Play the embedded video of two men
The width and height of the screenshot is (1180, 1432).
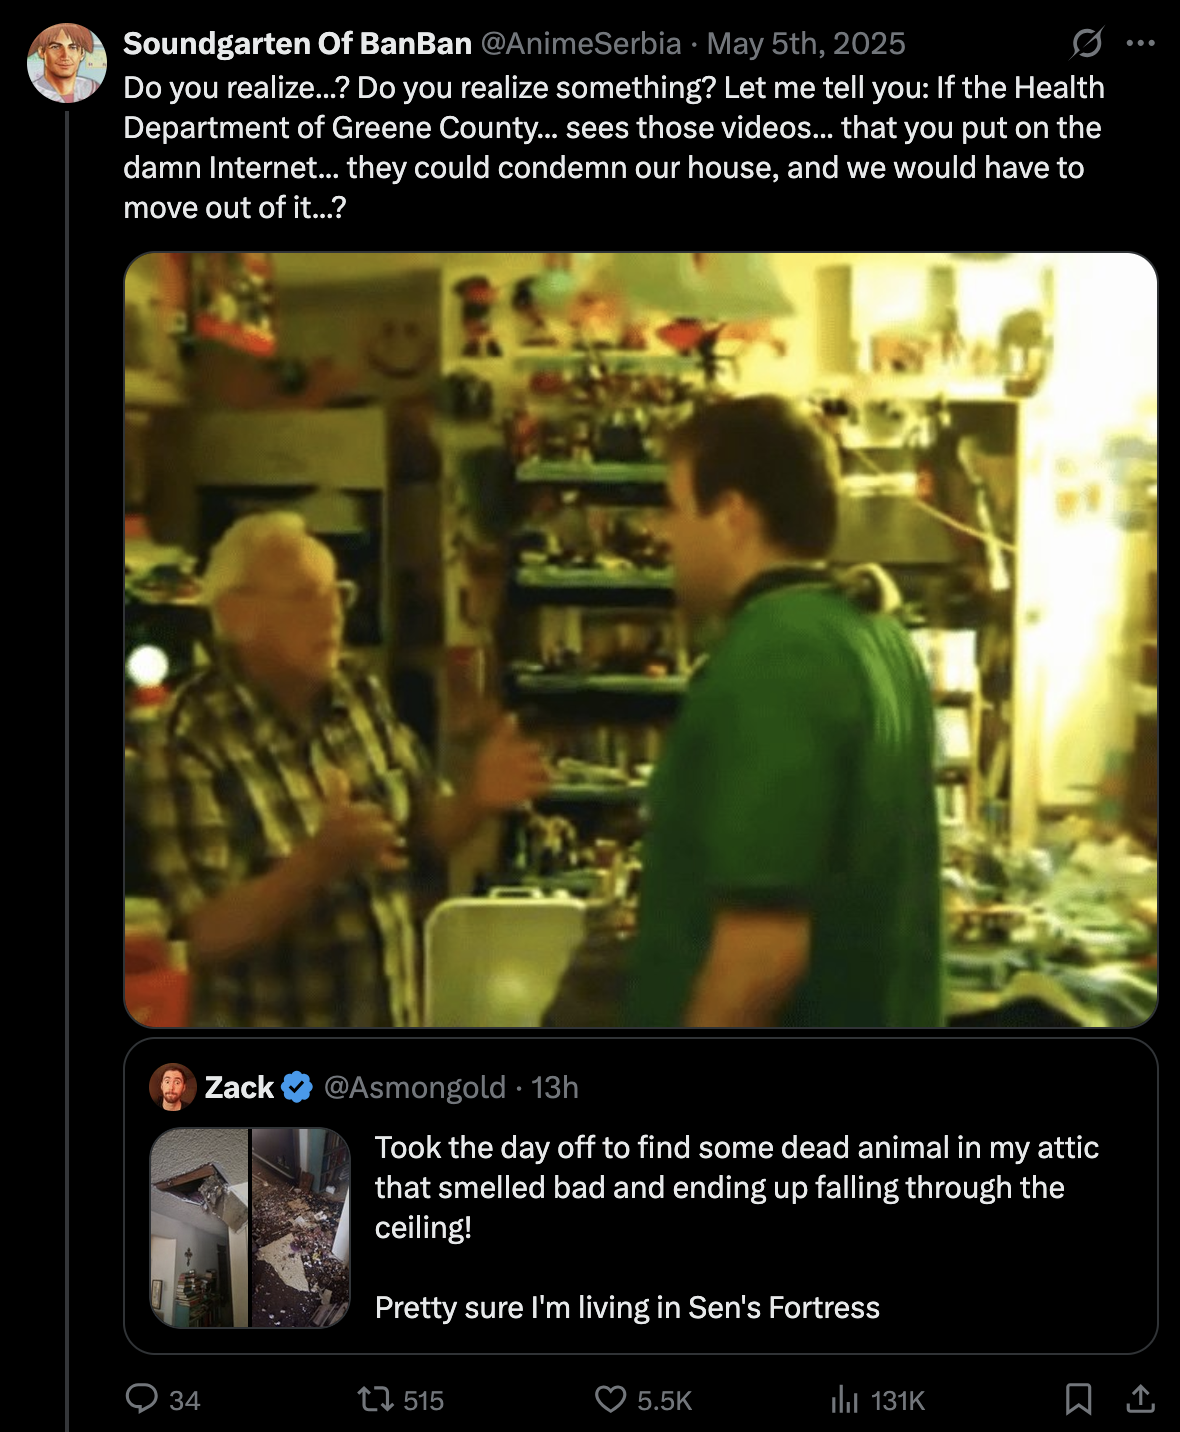[641, 640]
